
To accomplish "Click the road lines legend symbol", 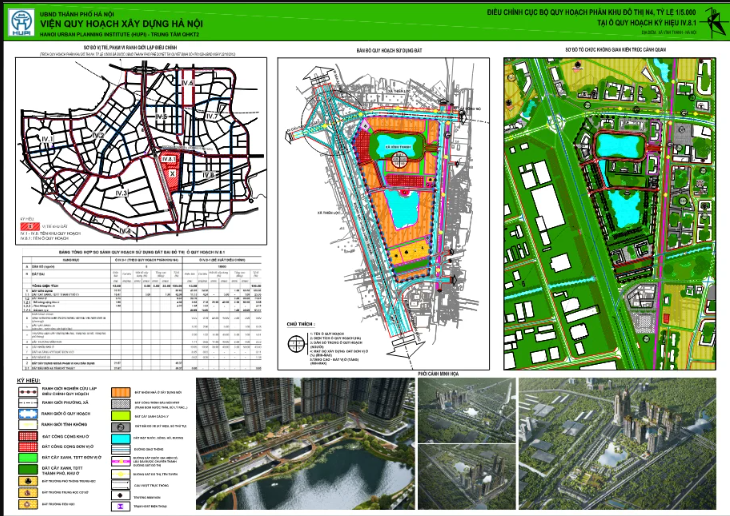I will point(121,449).
